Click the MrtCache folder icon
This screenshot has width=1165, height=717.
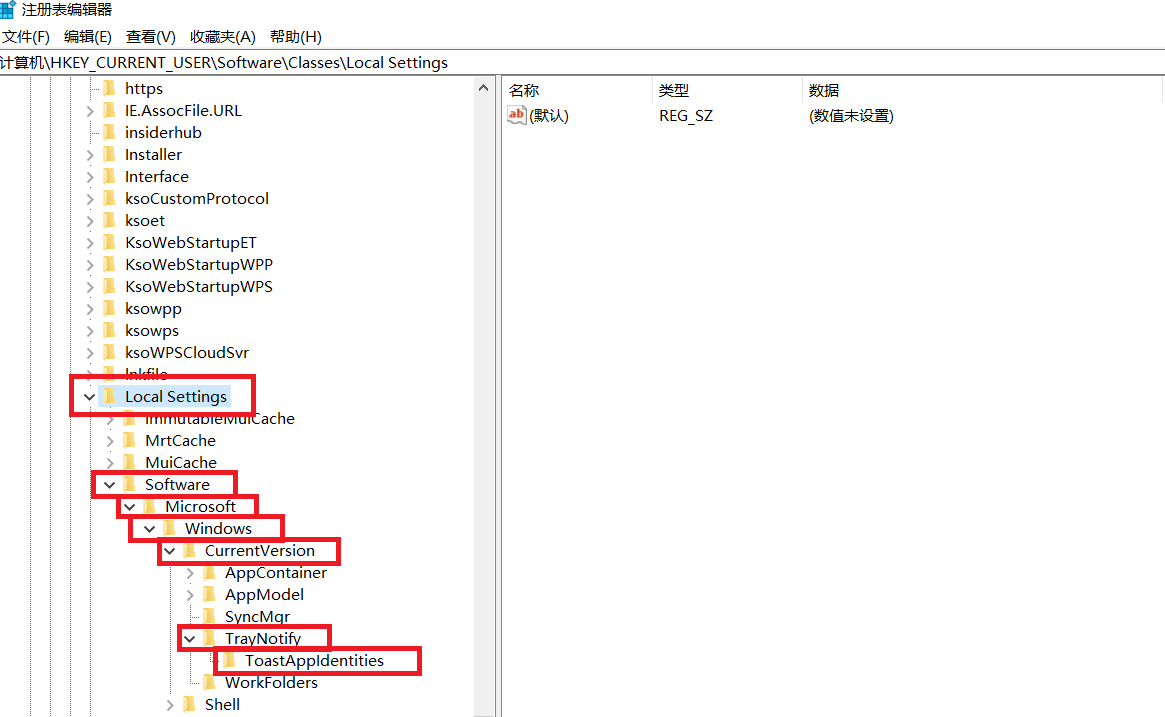tap(129, 440)
